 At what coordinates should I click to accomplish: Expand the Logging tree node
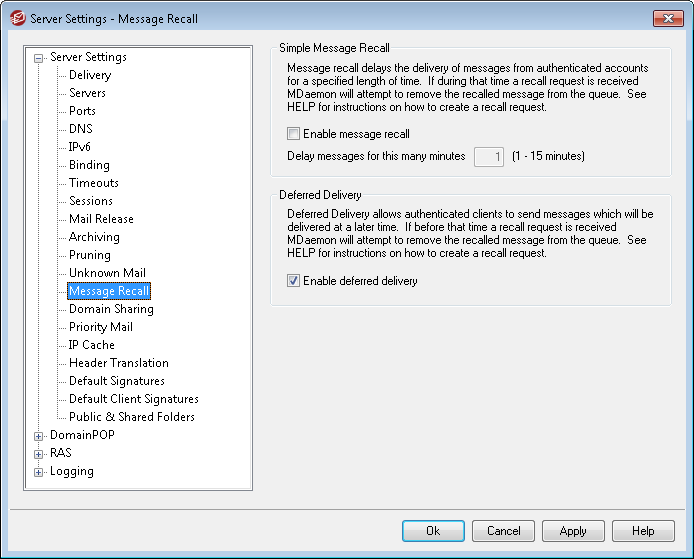[39, 472]
